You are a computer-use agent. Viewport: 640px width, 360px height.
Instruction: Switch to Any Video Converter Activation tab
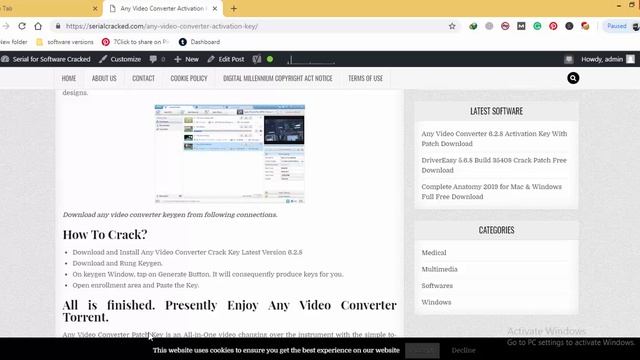click(163, 9)
